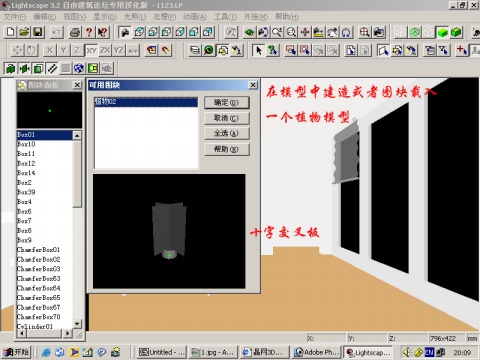Viewport: 480px width, 360px height.
Task: Open the 光照(L) menu
Action: pos(135,16)
